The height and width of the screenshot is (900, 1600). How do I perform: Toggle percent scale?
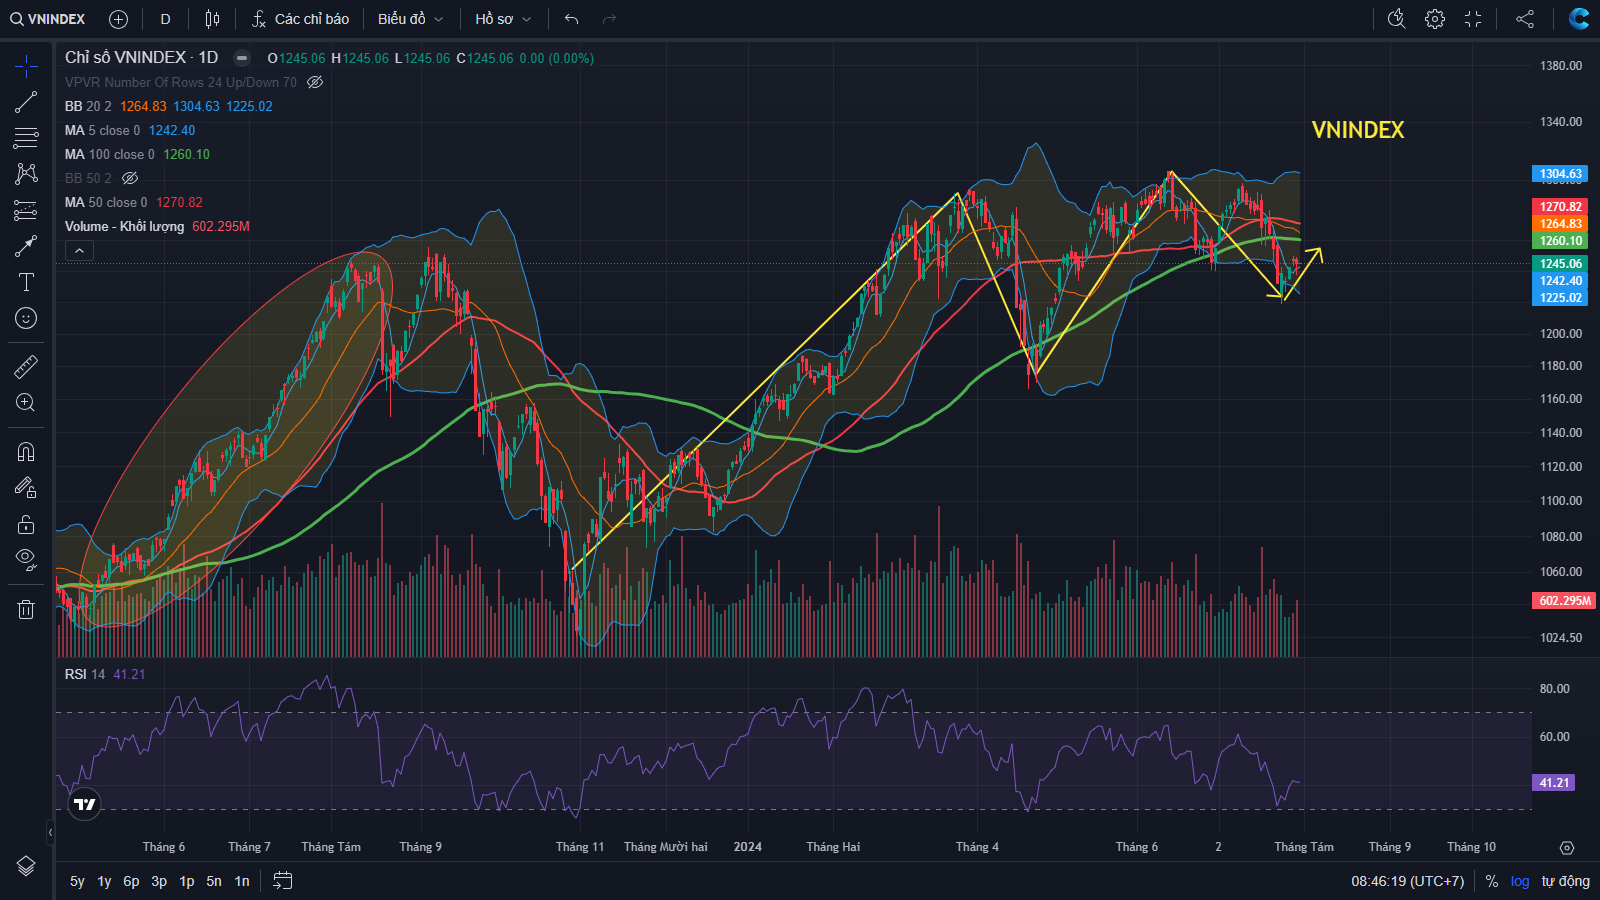pos(1492,881)
